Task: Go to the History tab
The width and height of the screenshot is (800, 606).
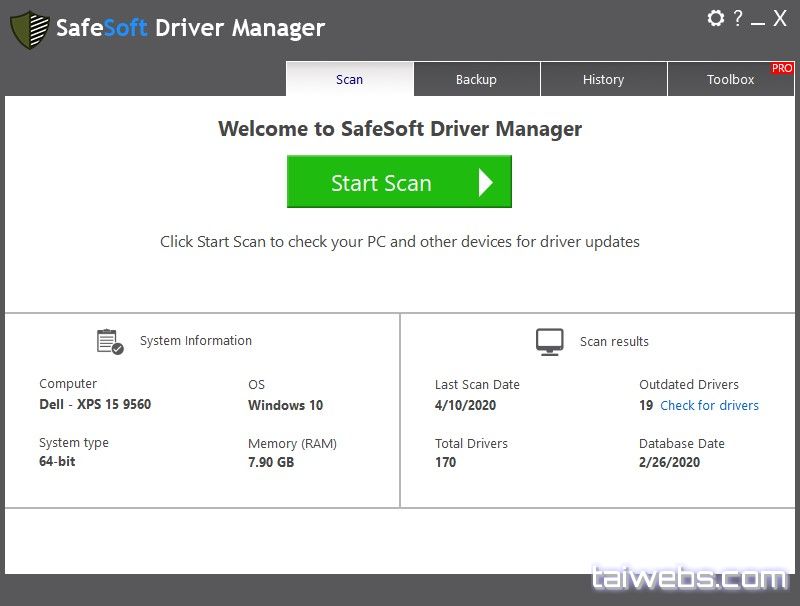Action: click(603, 79)
